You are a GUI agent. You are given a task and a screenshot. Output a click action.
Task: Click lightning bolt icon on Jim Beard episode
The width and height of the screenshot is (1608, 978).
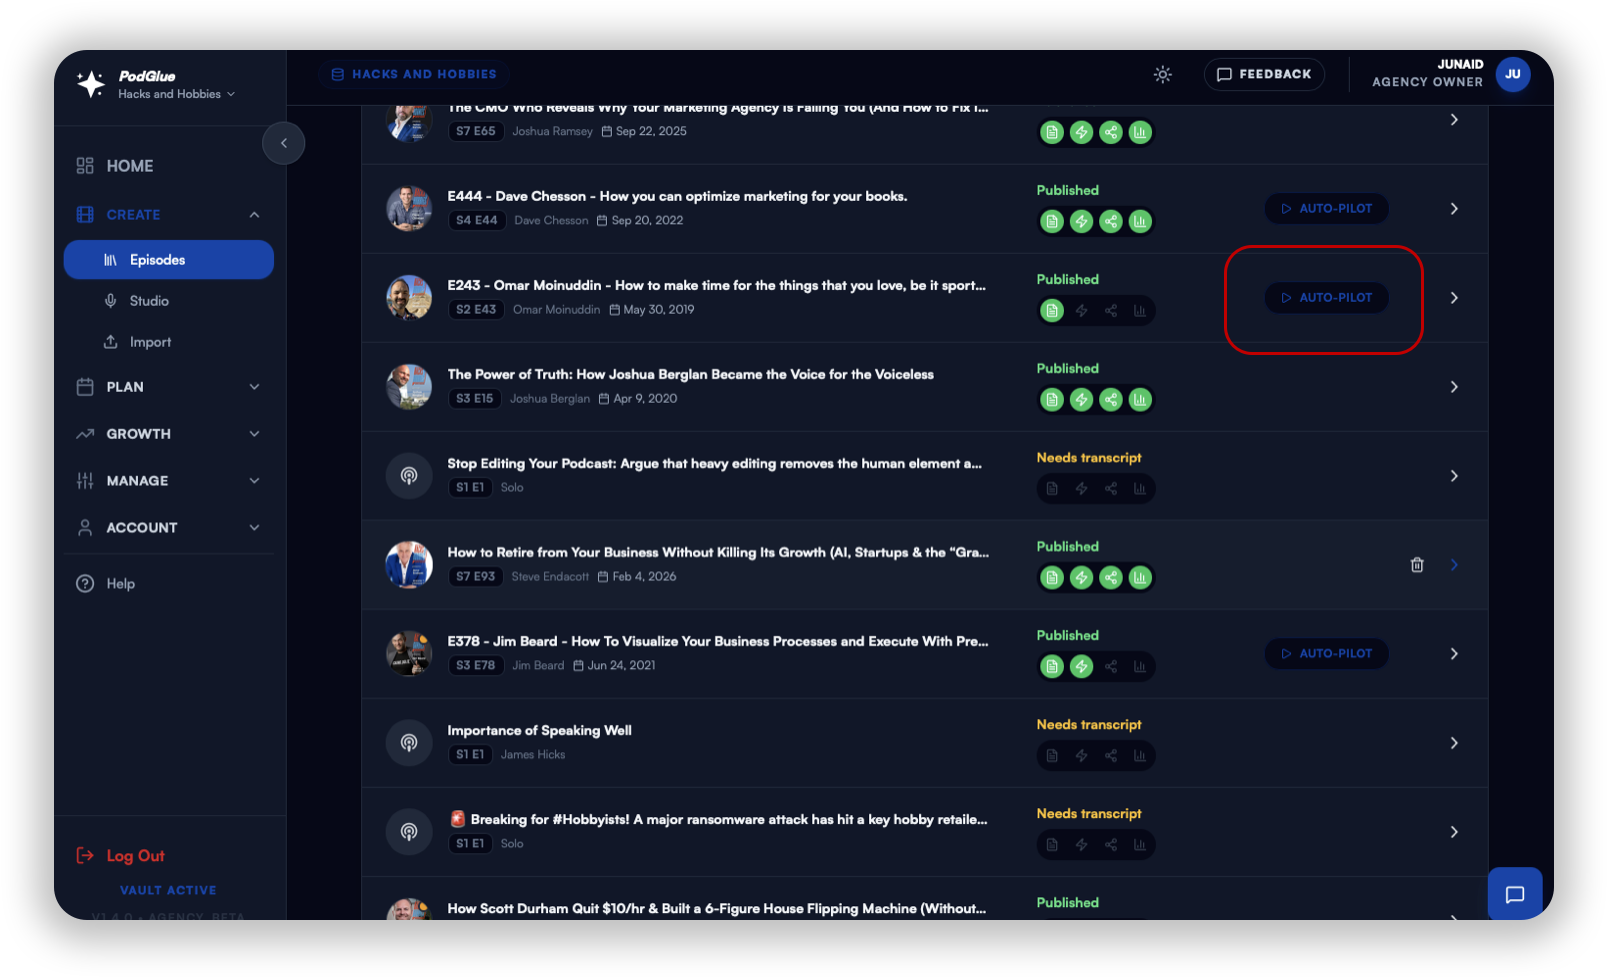click(1081, 667)
